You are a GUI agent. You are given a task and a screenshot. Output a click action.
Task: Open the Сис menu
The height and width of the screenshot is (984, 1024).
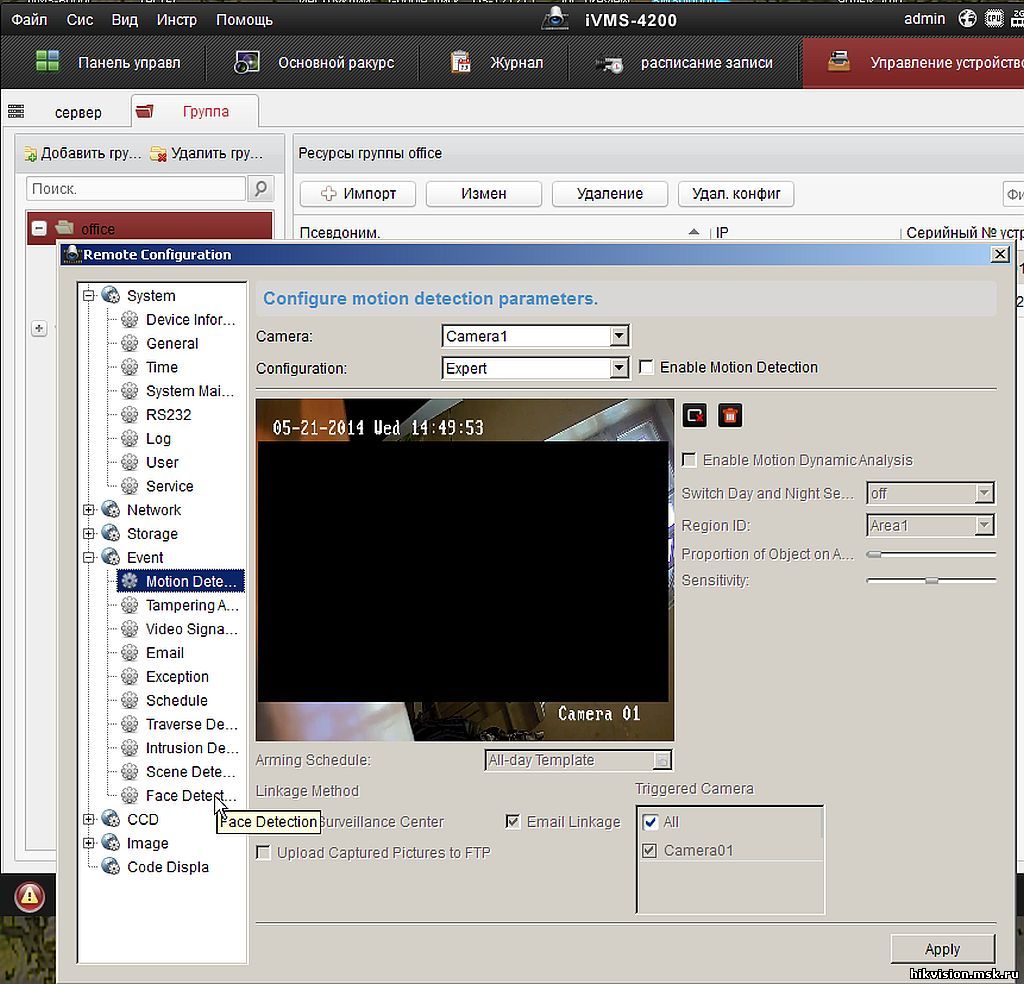pyautogui.click(x=80, y=20)
